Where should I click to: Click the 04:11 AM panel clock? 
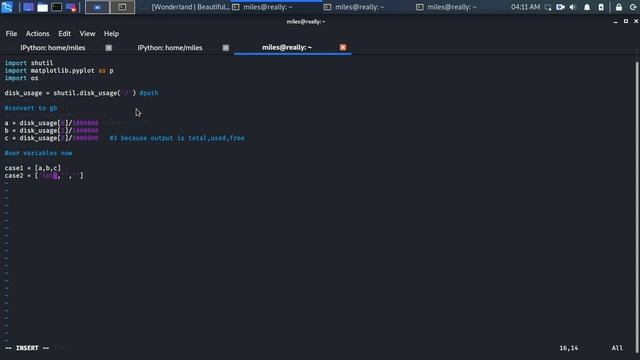(525, 7)
